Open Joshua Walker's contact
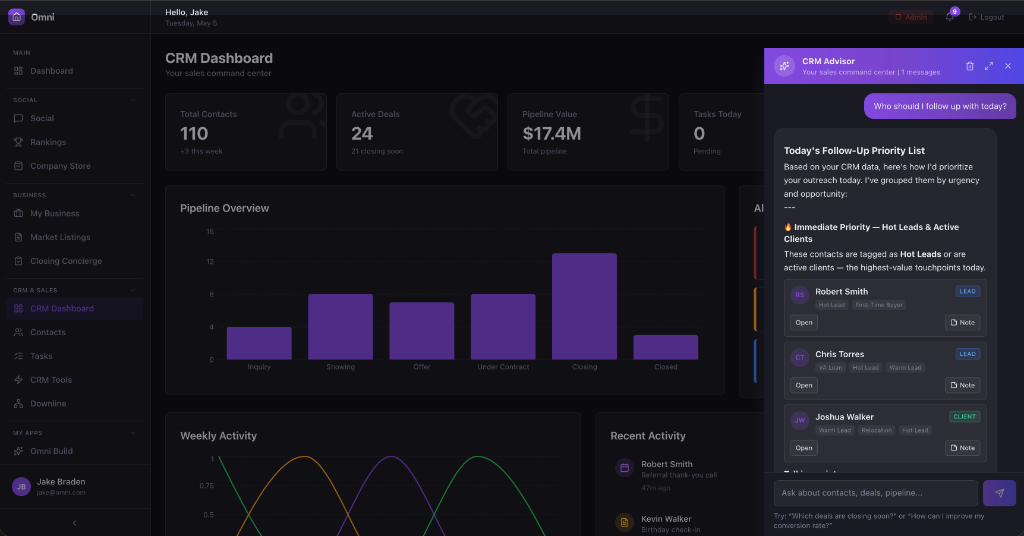This screenshot has width=1024, height=536. click(804, 448)
